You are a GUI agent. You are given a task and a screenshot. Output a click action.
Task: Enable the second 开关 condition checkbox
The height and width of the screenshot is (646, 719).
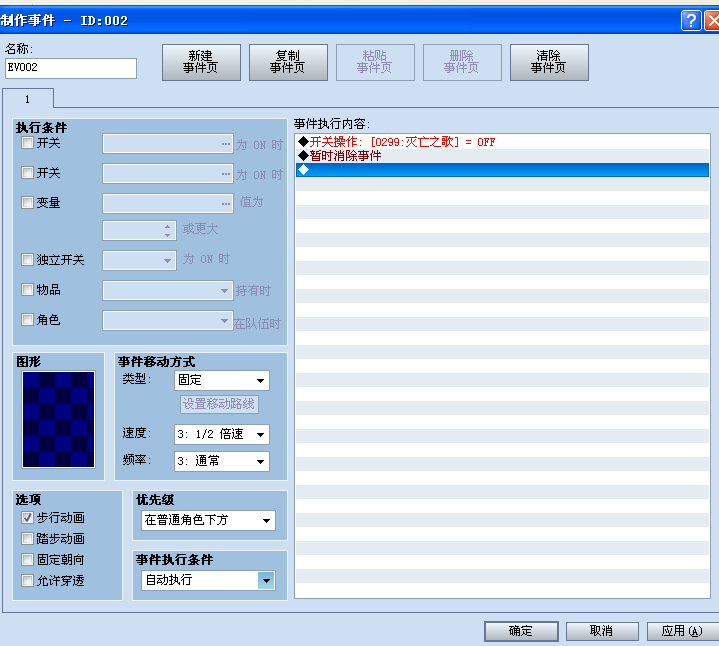point(28,172)
